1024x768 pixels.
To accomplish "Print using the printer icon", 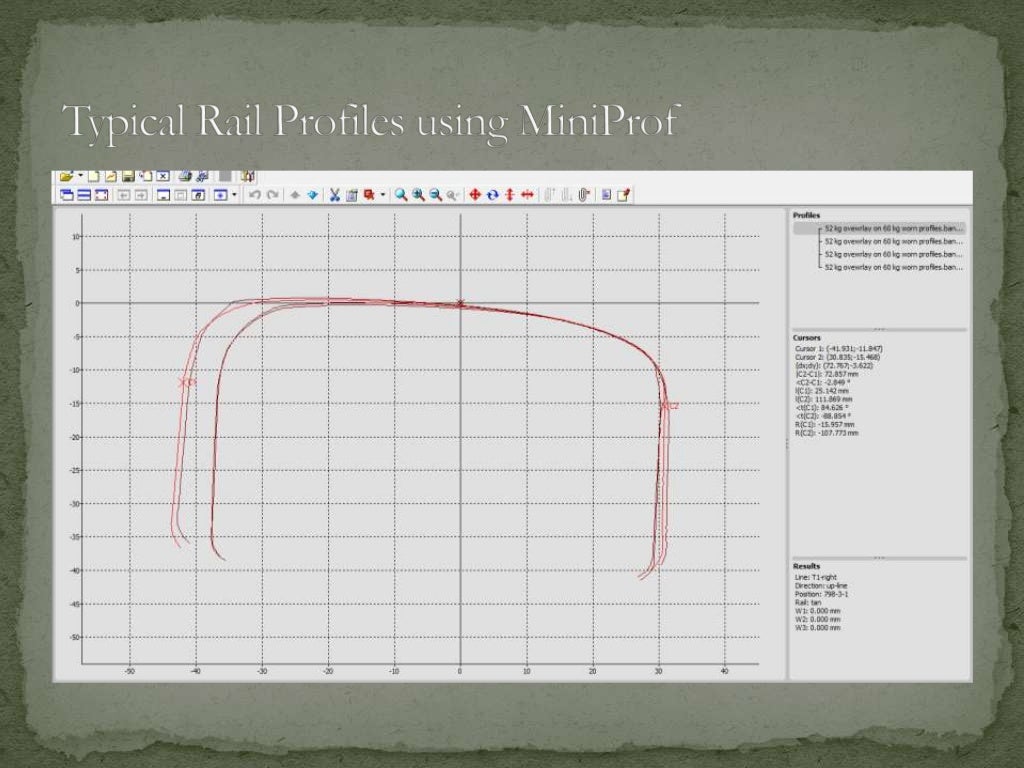I will coord(185,176).
